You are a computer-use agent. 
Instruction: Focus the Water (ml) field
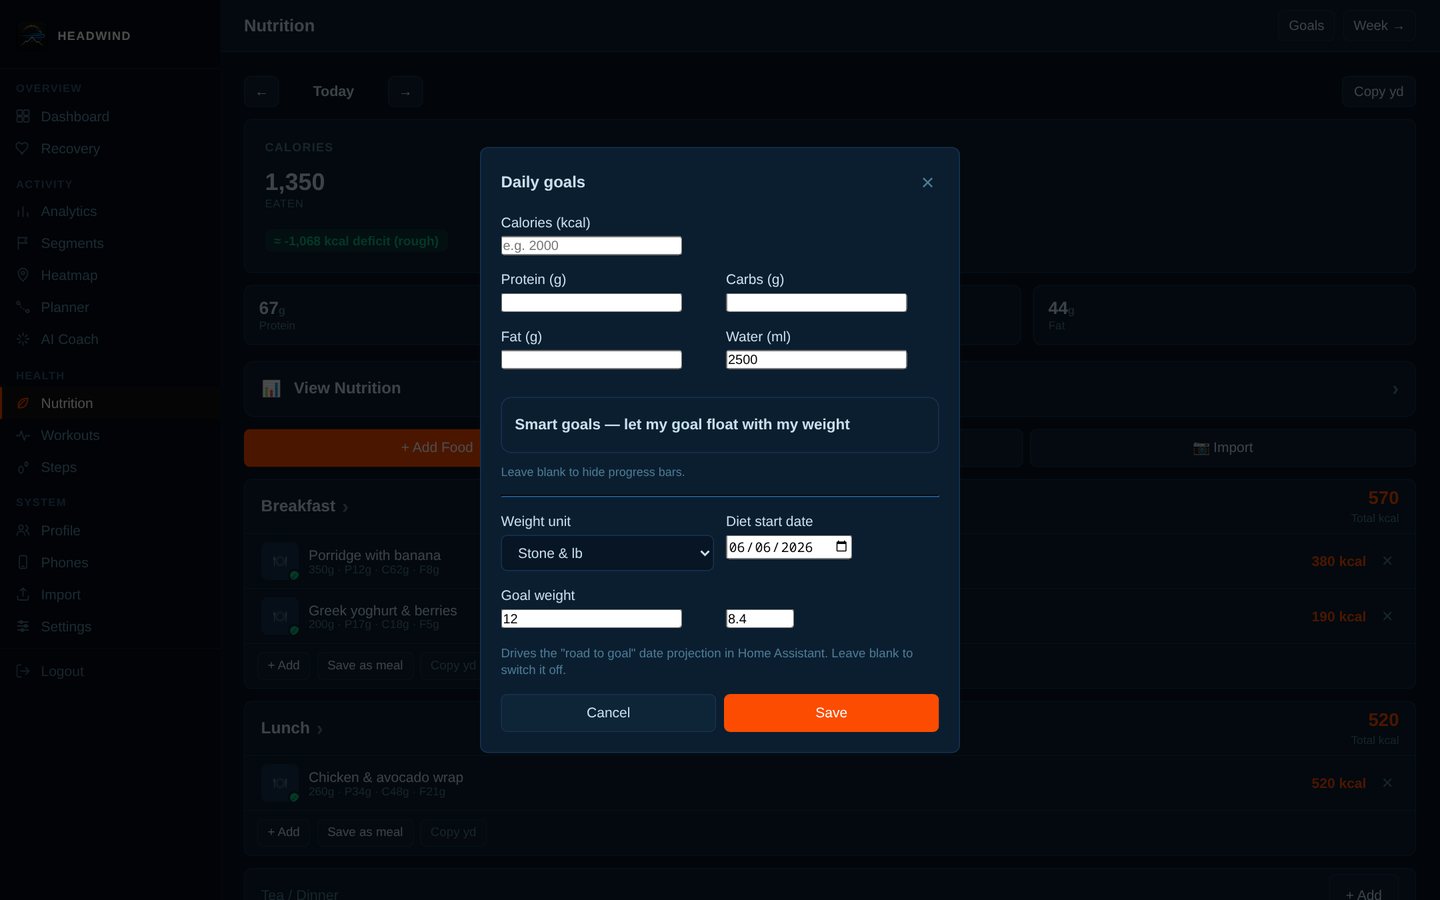[816, 359]
